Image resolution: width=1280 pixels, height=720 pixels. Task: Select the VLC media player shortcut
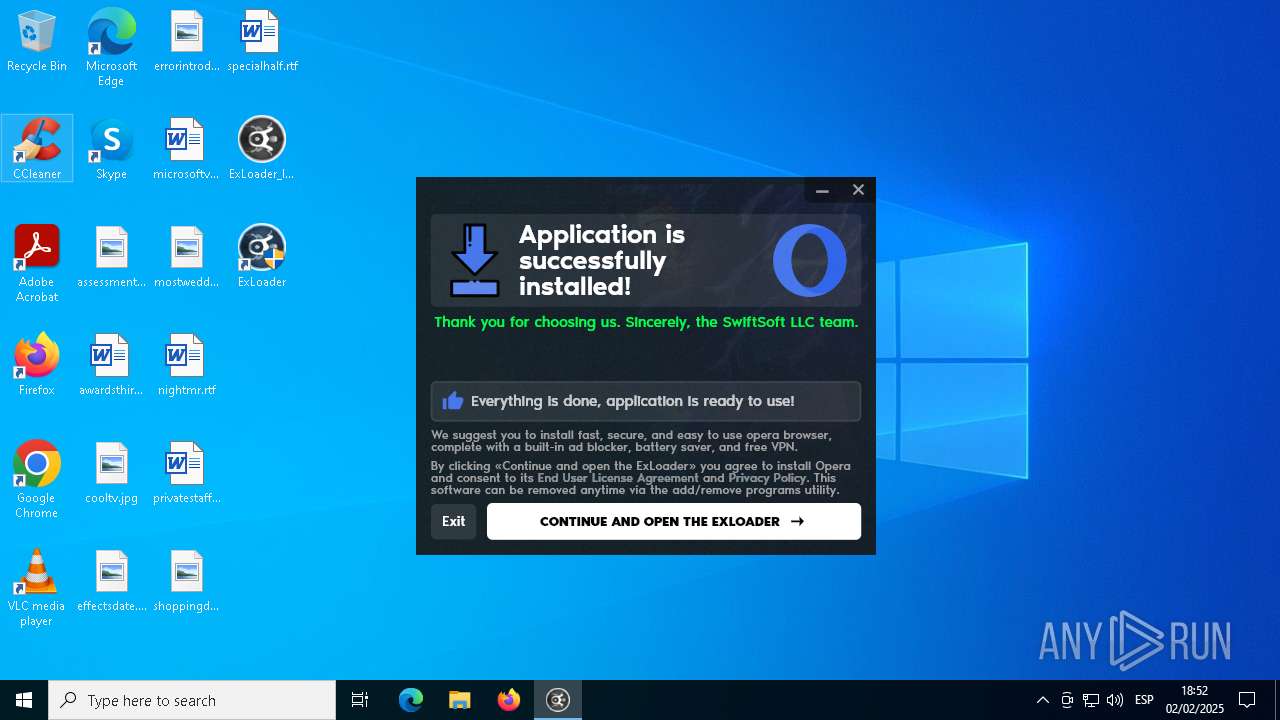[37, 587]
